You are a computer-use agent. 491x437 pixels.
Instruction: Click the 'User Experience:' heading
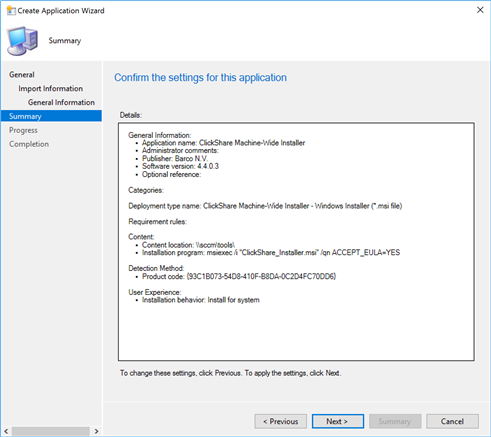click(x=155, y=292)
